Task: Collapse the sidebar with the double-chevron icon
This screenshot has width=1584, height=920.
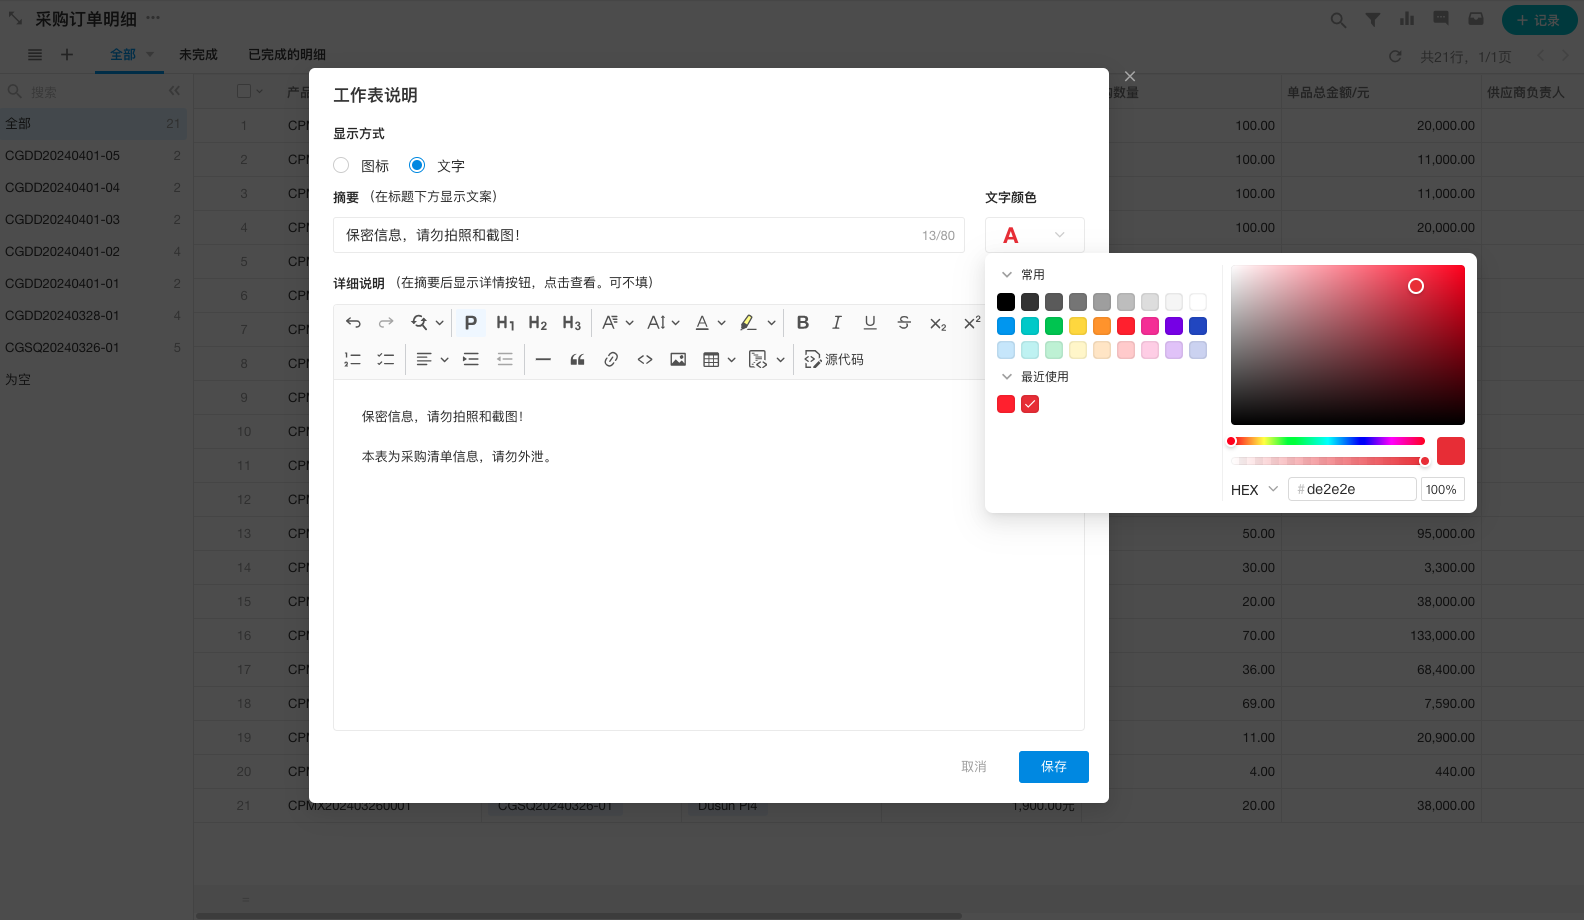Action: click(175, 91)
